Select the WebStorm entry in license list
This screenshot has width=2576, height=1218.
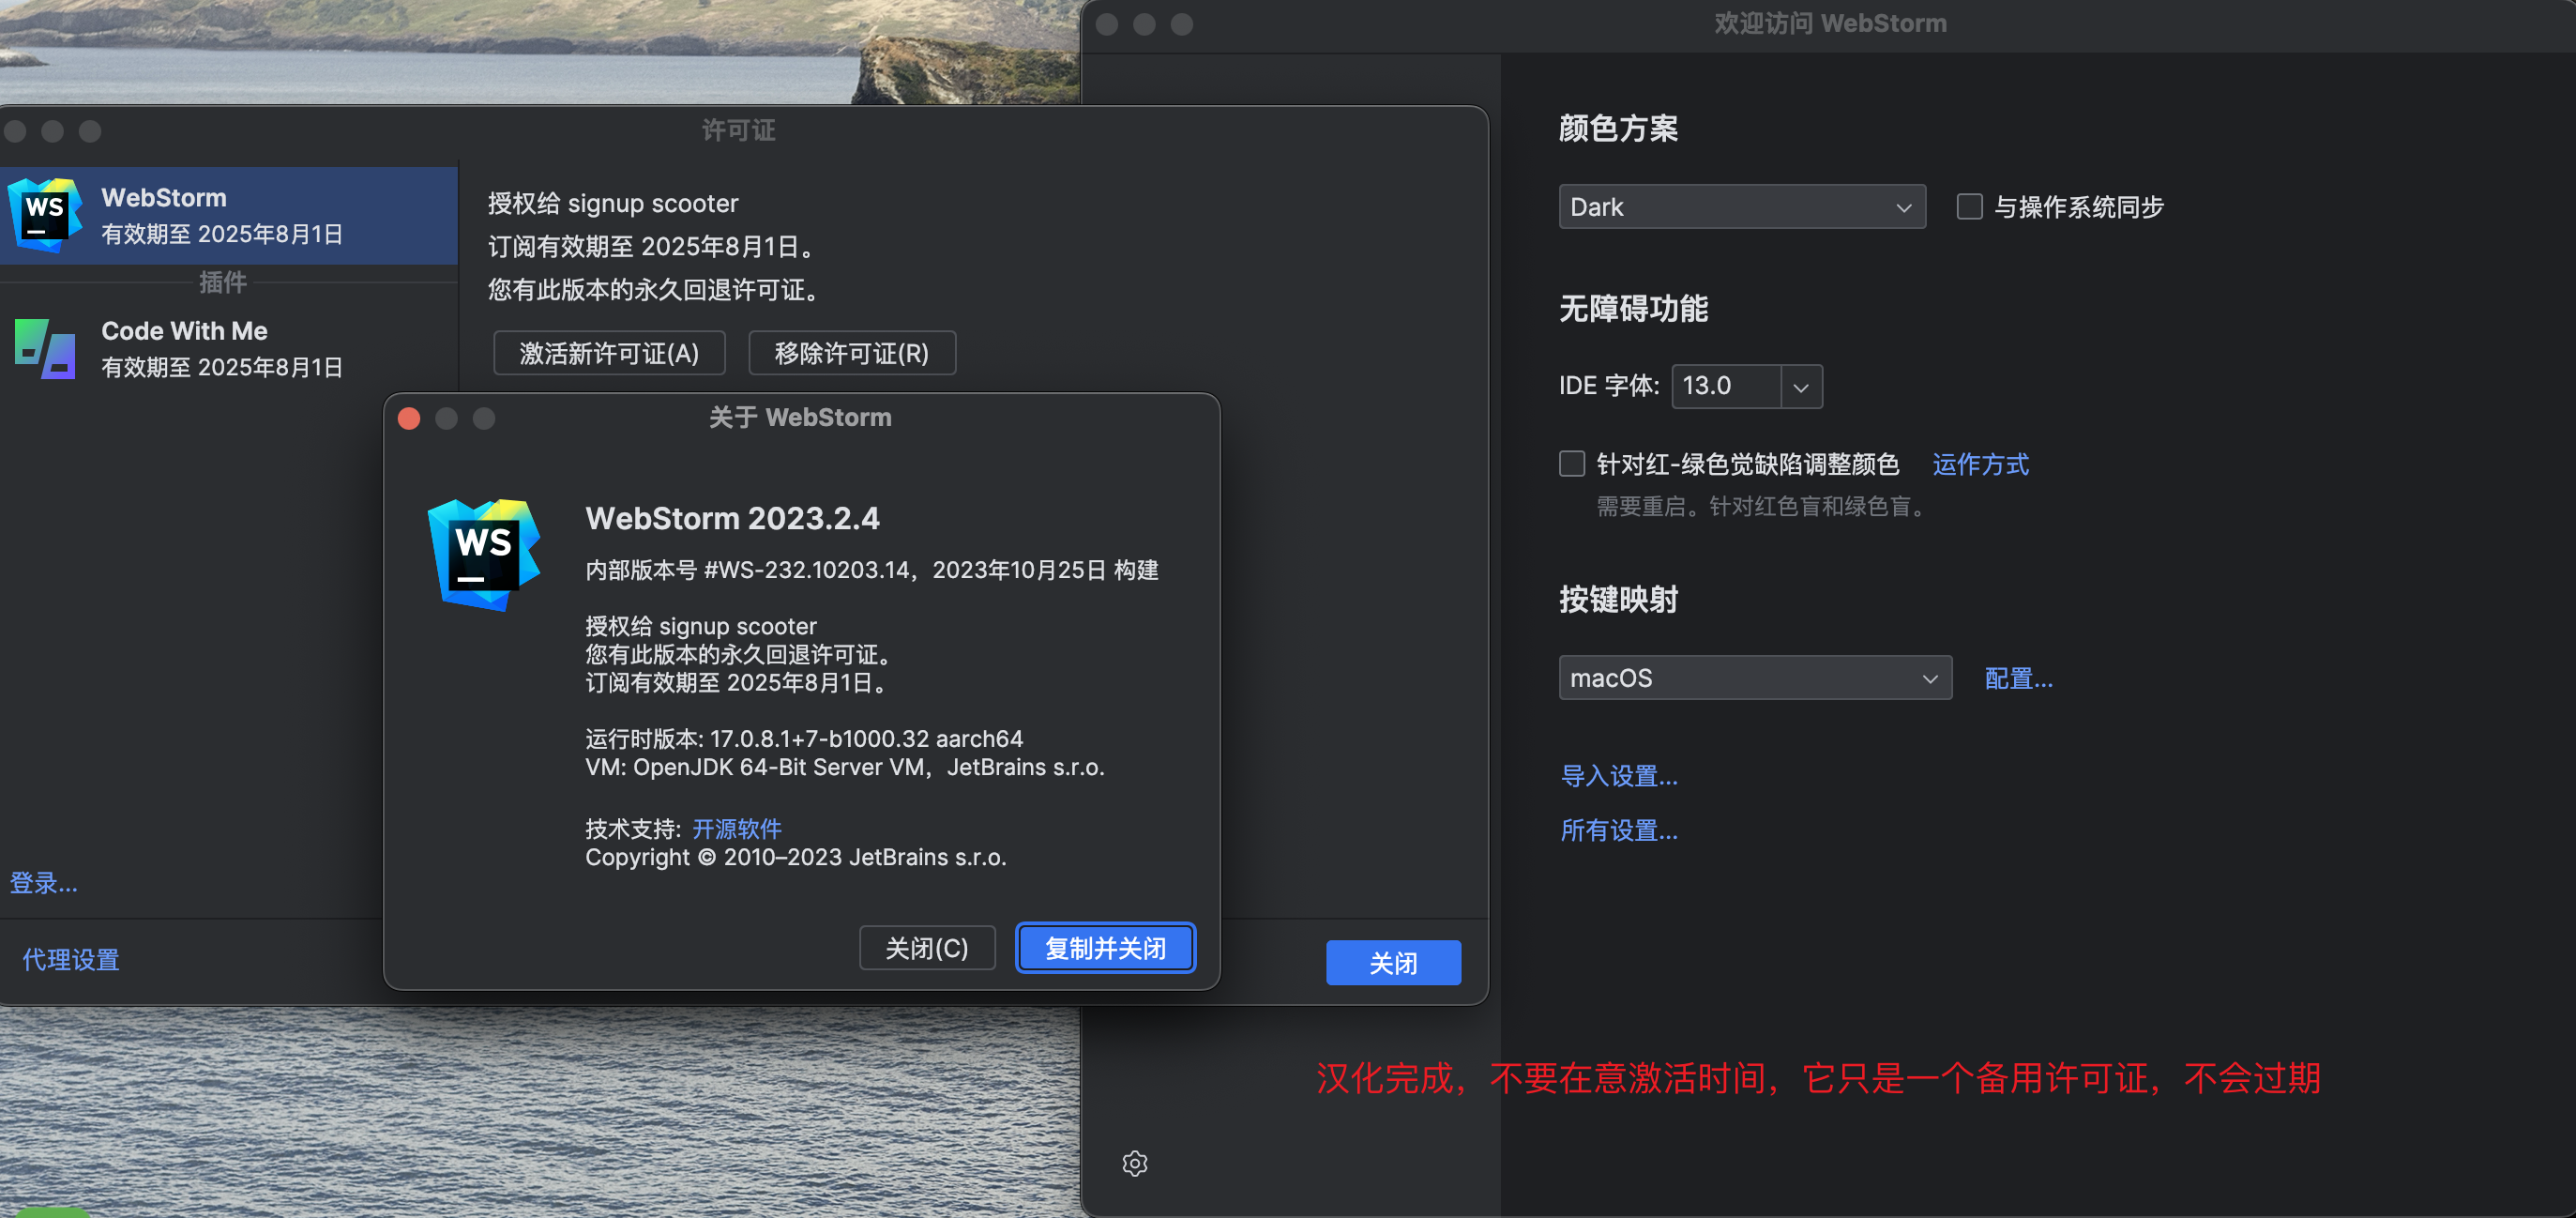click(229, 215)
